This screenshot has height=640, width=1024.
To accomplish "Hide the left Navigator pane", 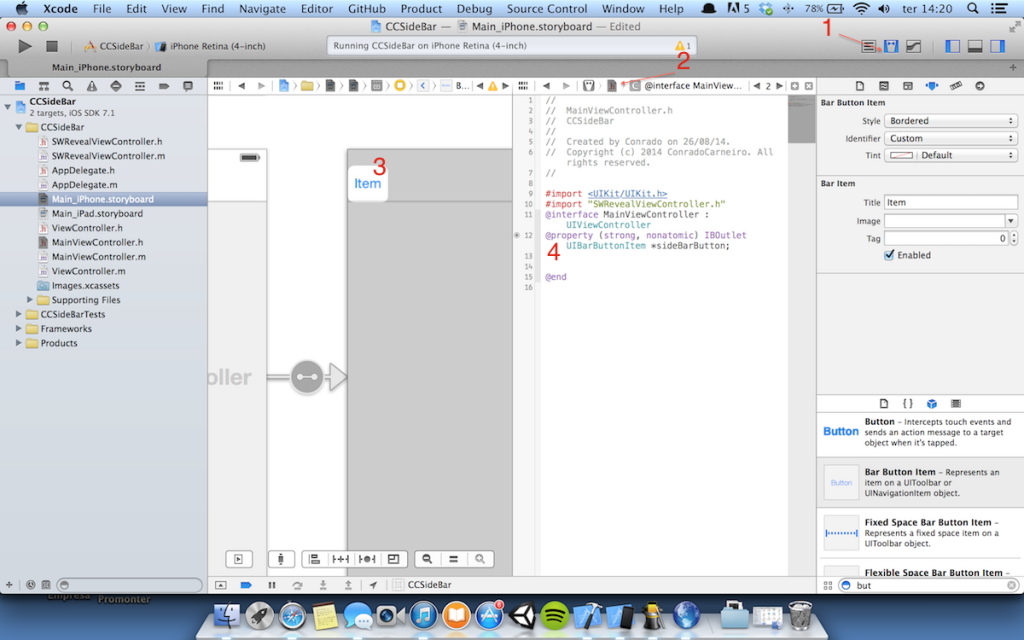I will [x=952, y=47].
